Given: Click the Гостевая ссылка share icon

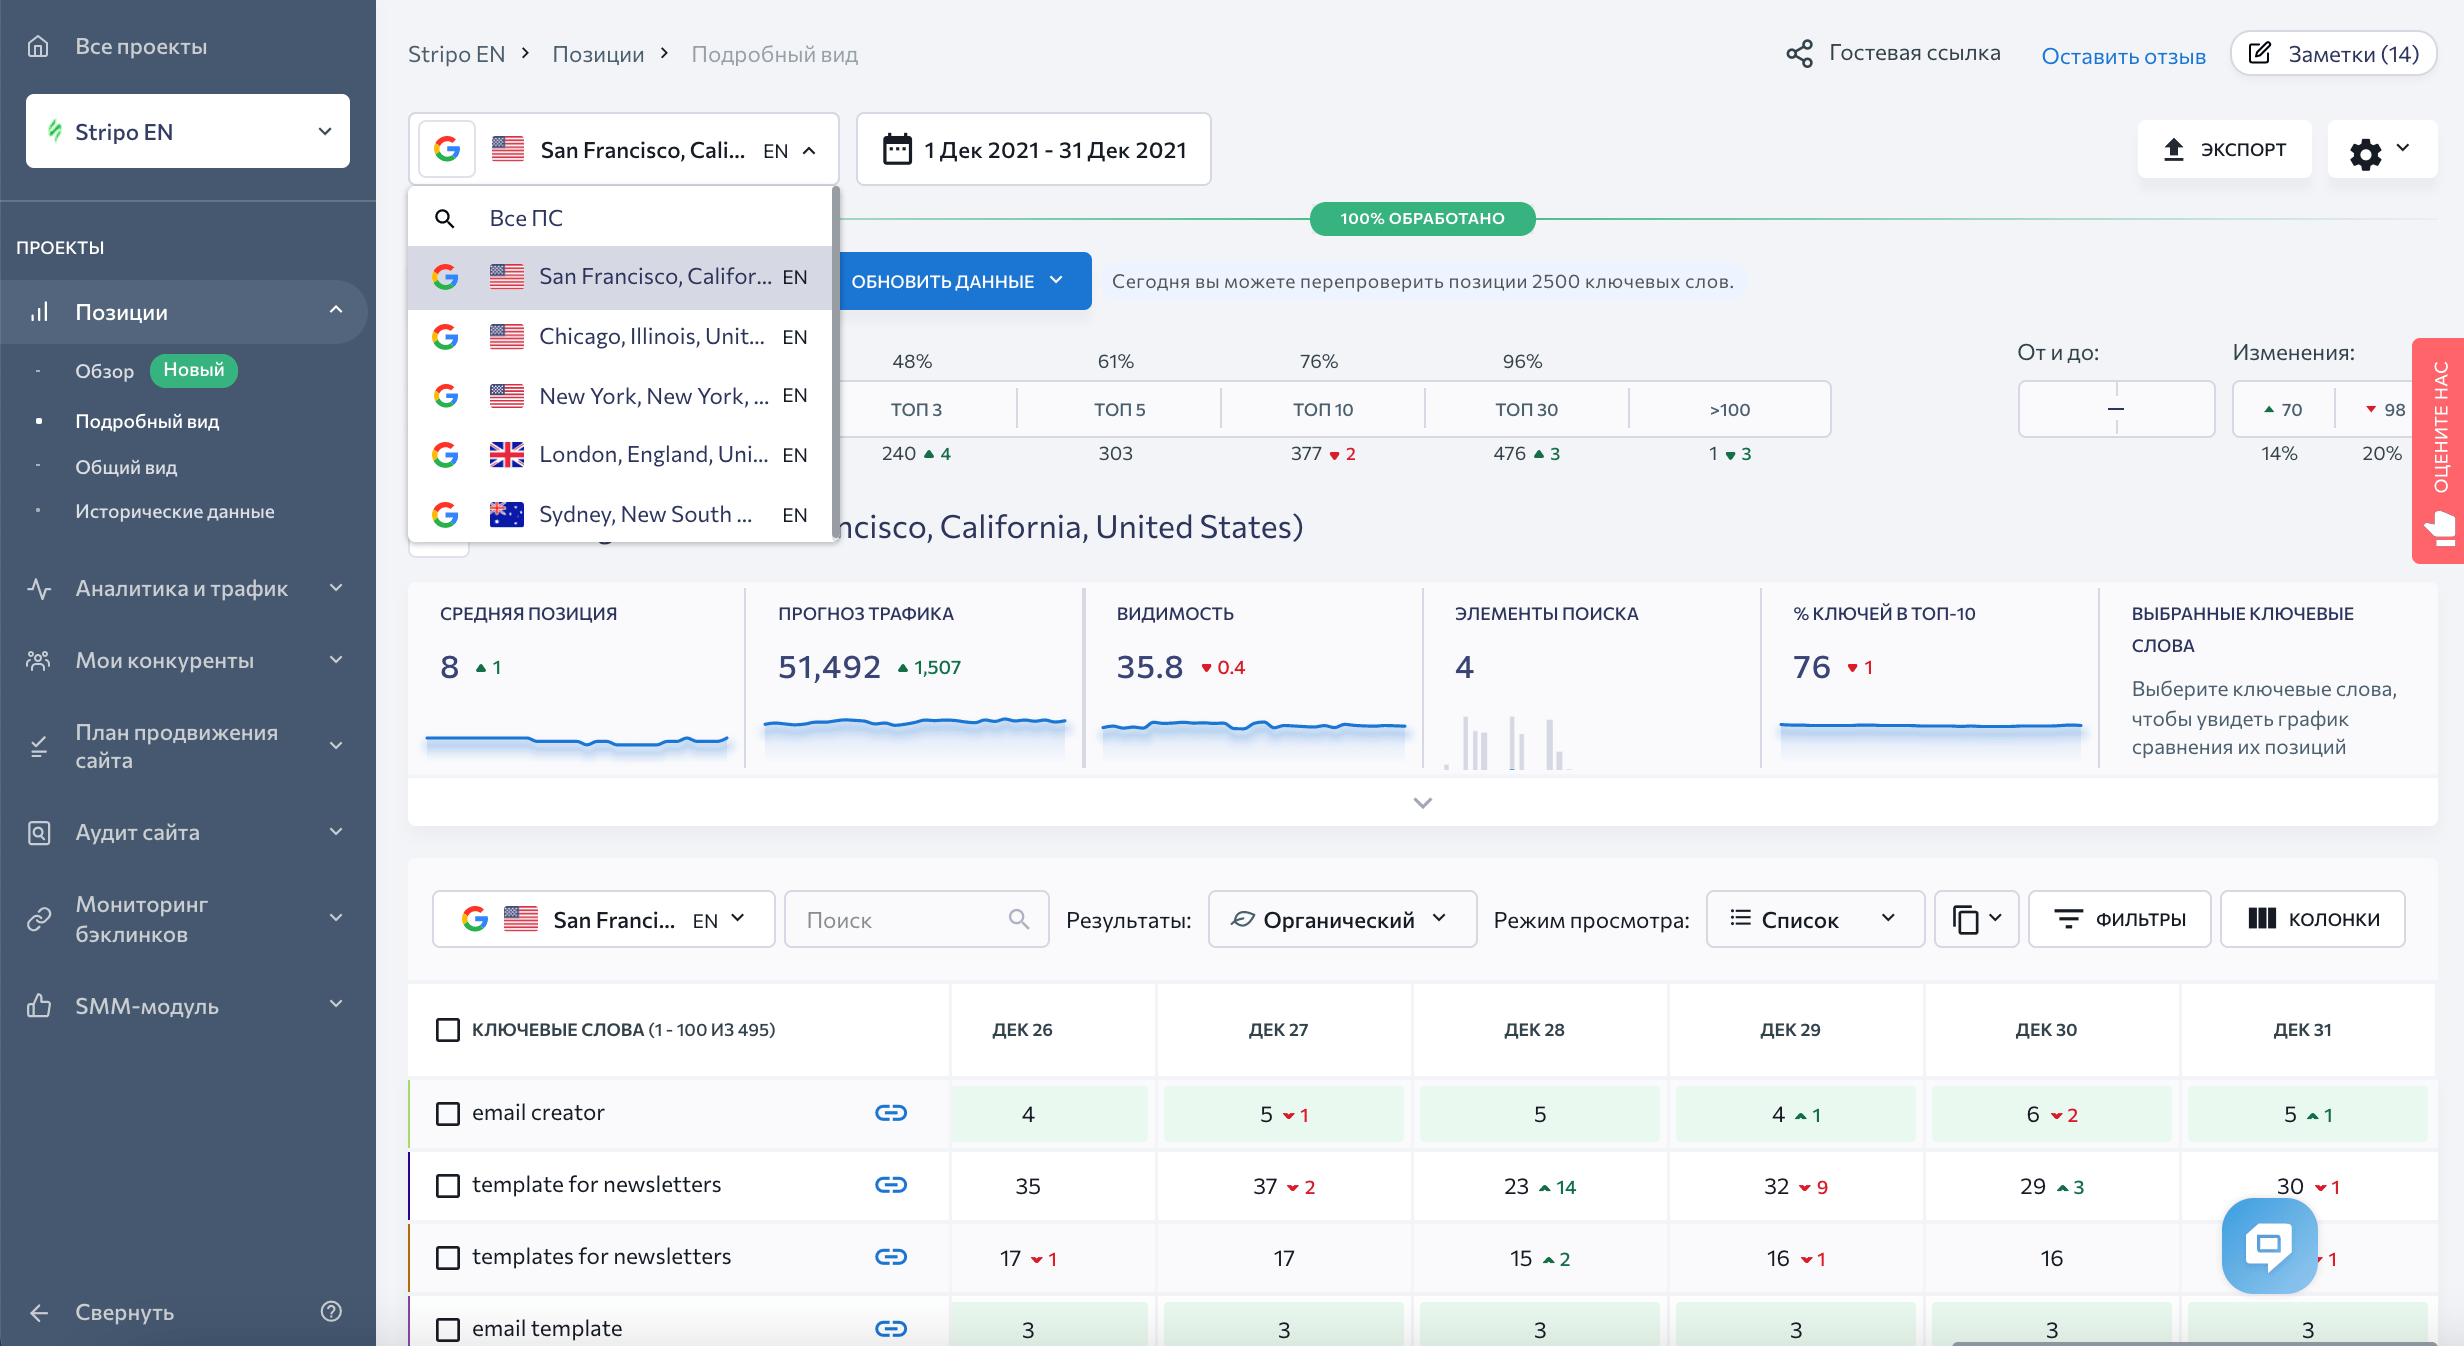Looking at the screenshot, I should pyautogui.click(x=1799, y=53).
